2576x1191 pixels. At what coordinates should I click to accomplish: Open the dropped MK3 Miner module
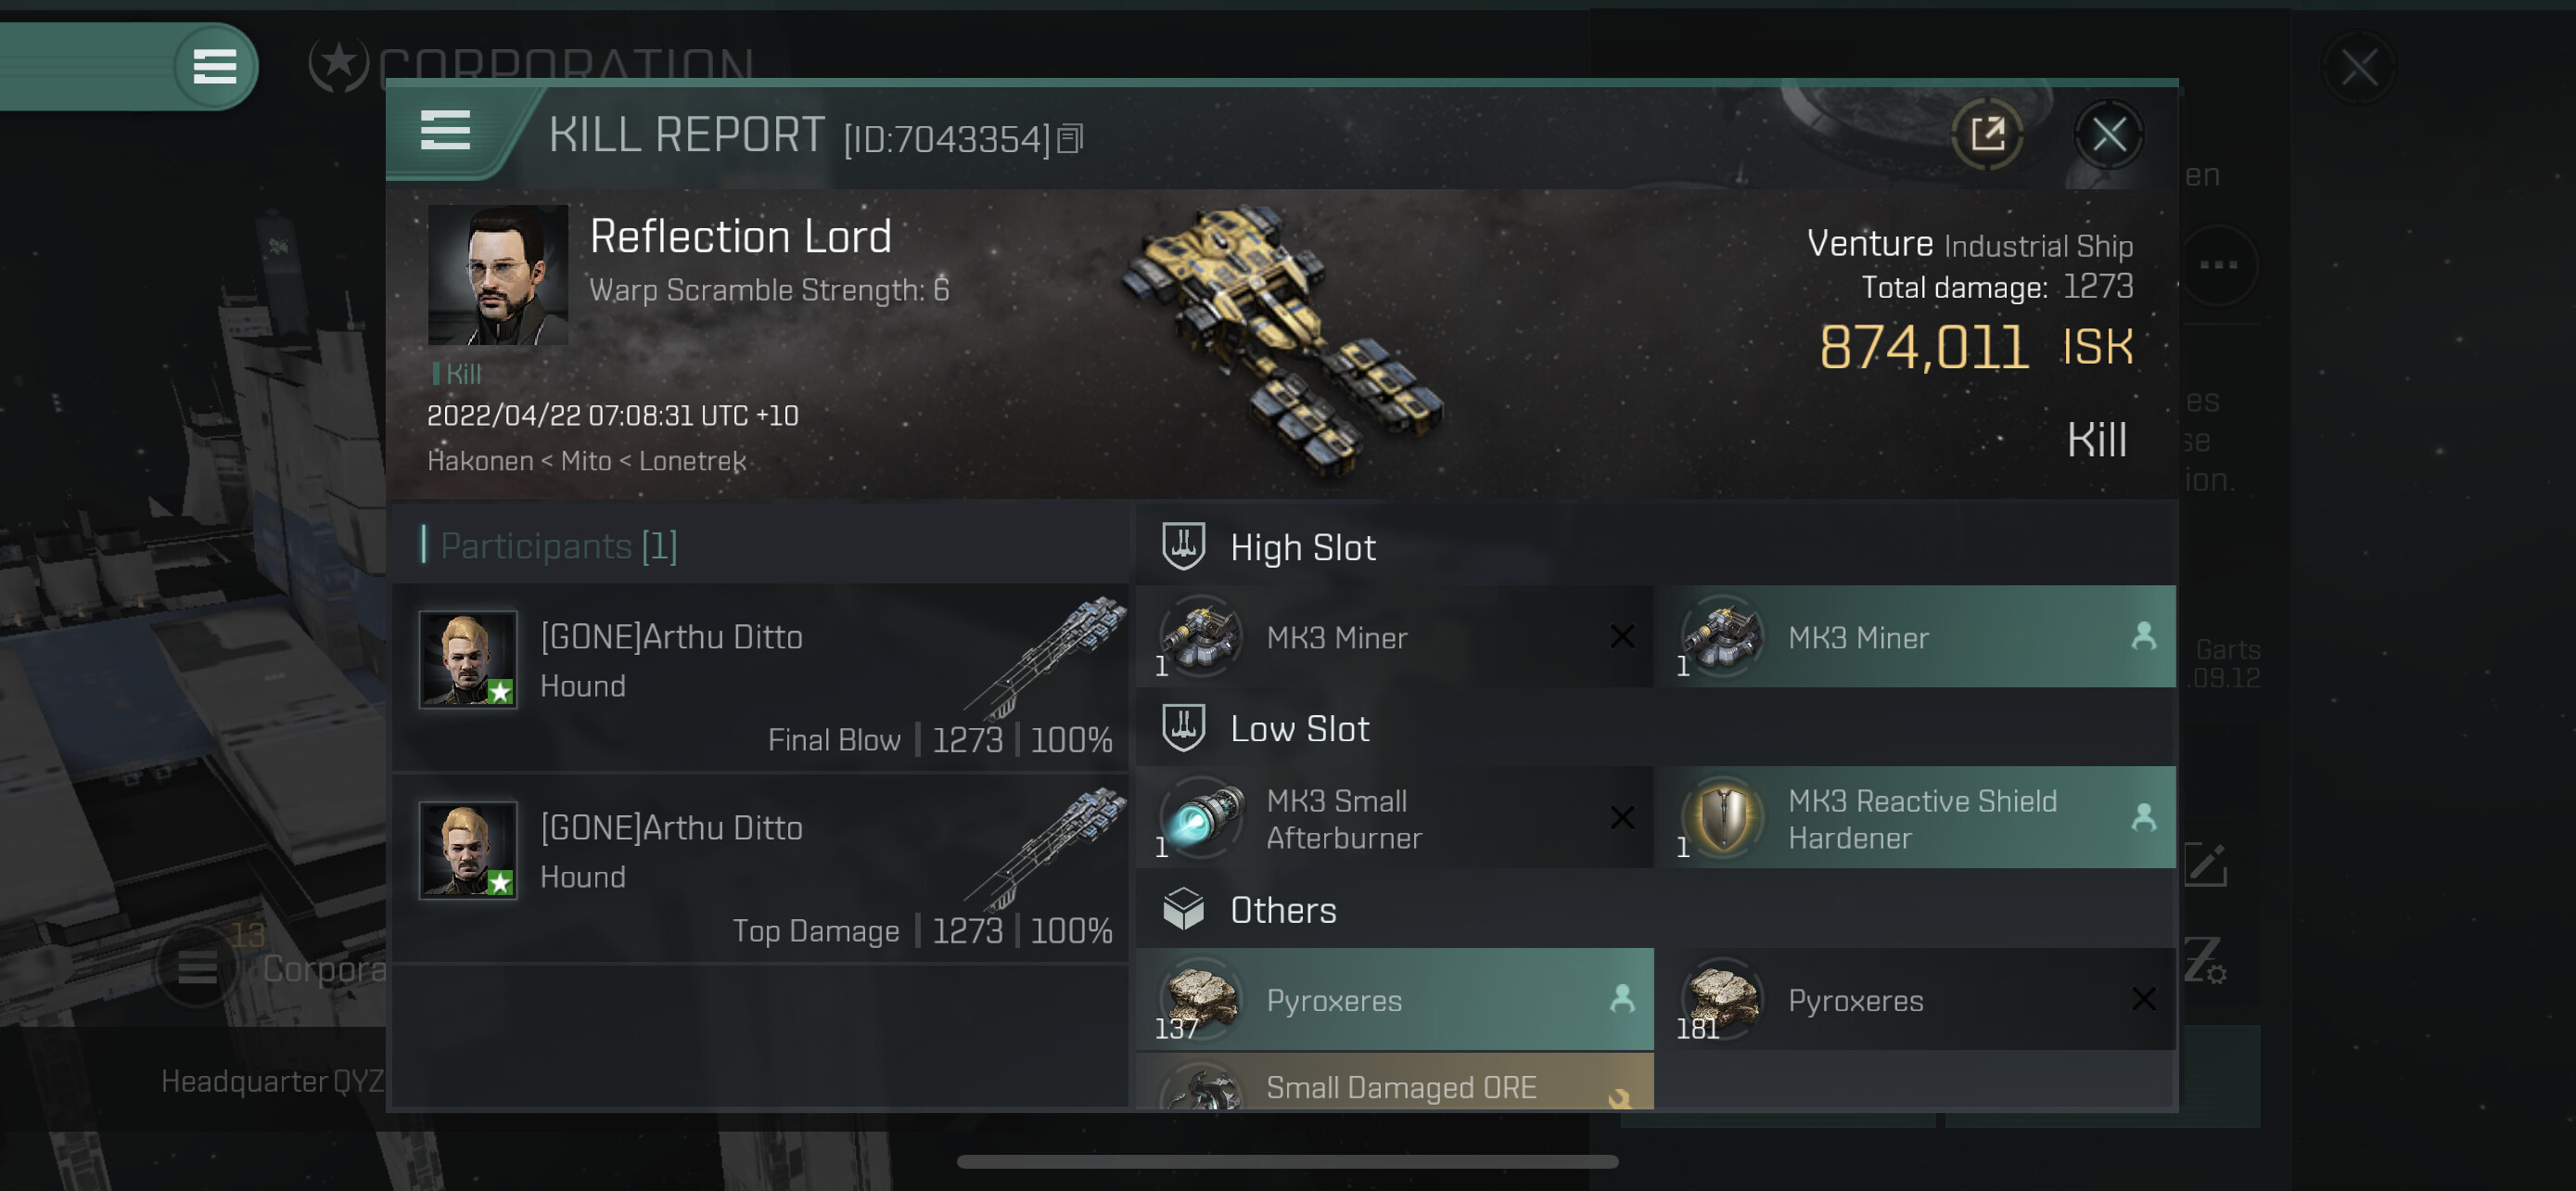[x=1914, y=637]
